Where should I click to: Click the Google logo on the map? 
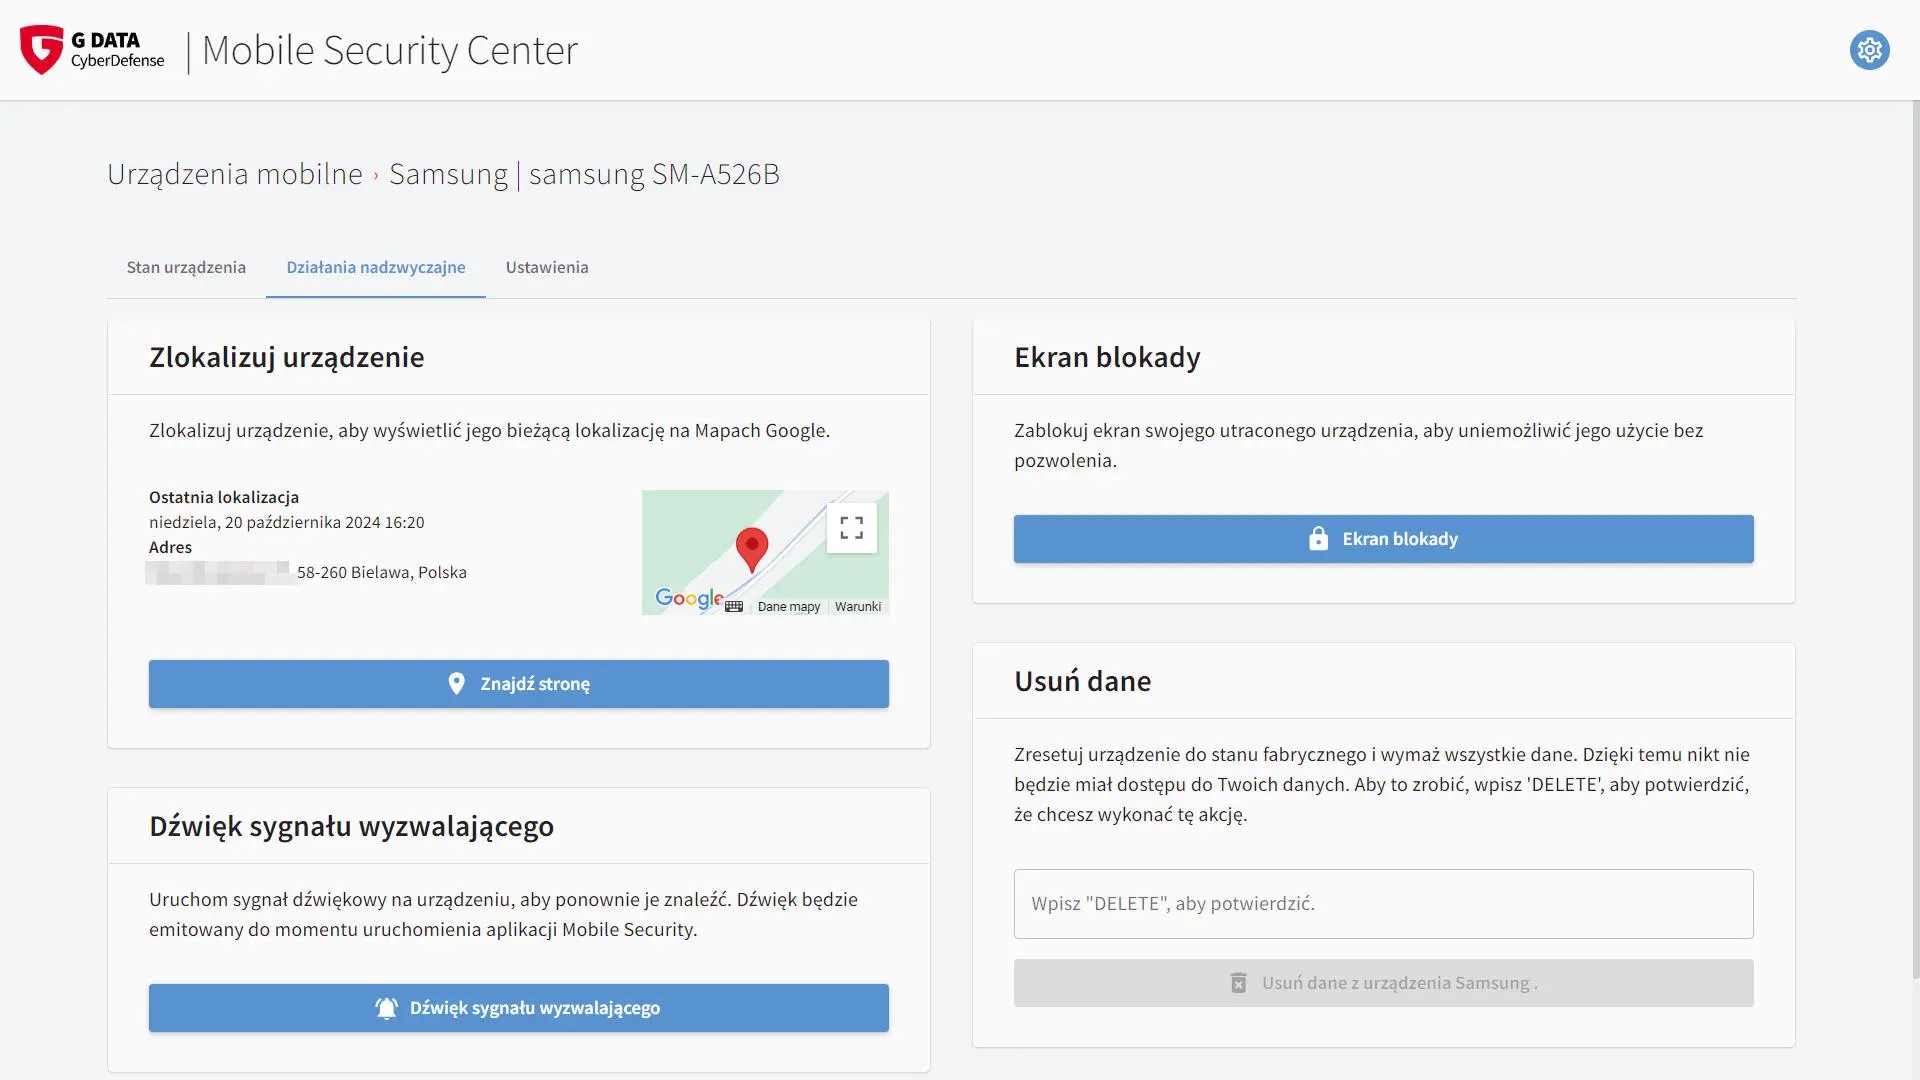point(688,598)
